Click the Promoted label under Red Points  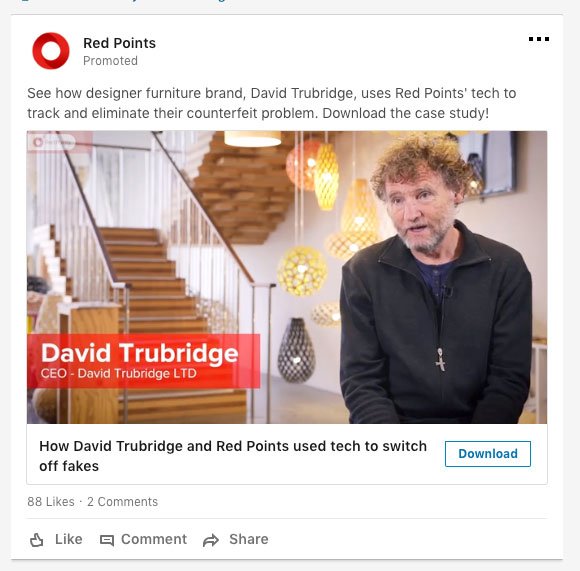(110, 61)
